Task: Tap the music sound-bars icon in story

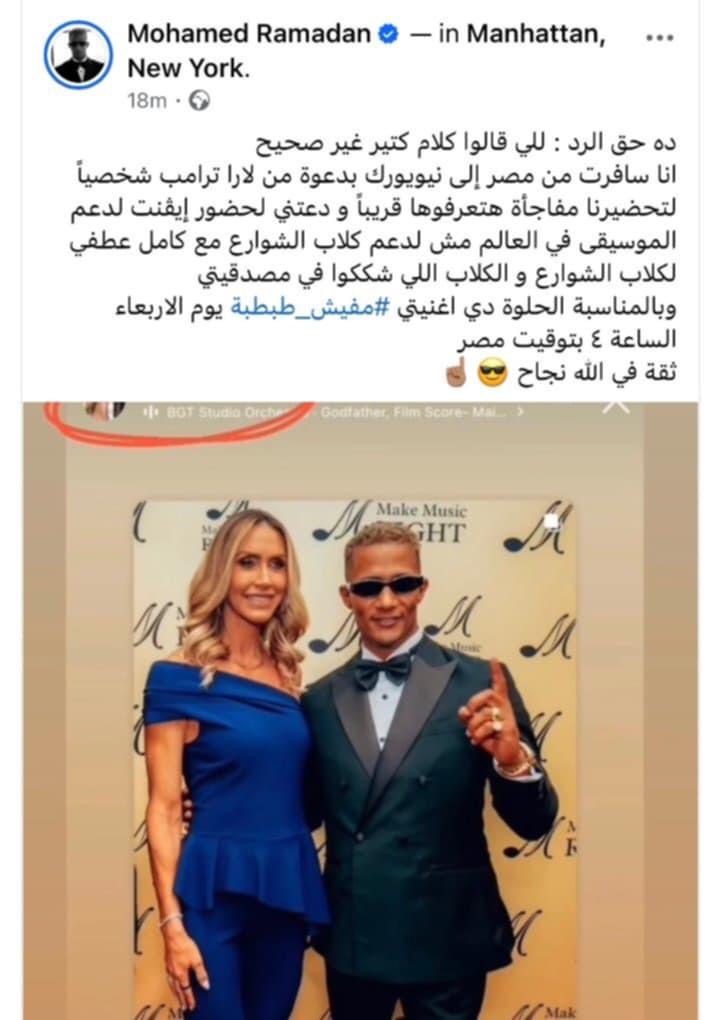Action: 151,412
